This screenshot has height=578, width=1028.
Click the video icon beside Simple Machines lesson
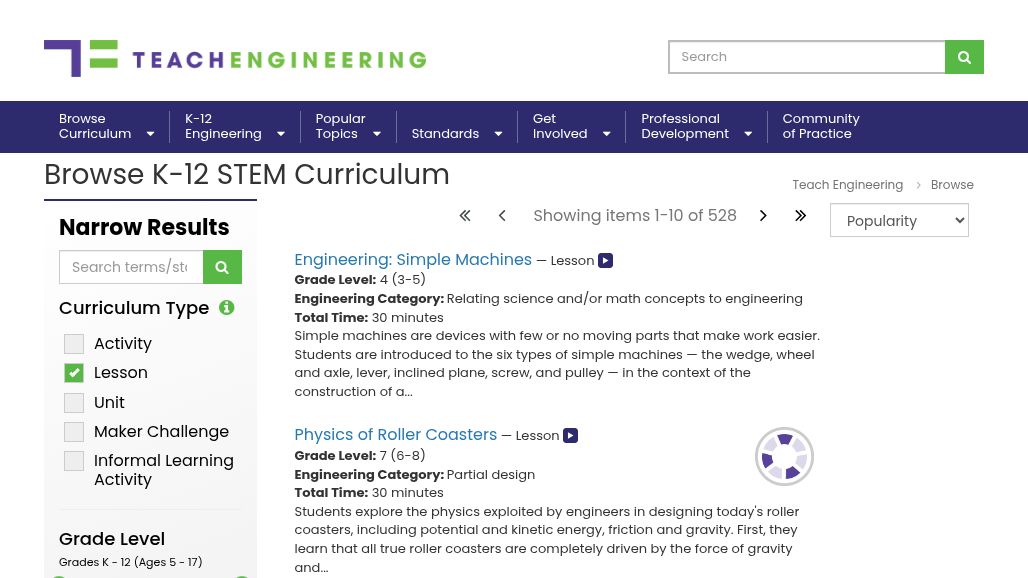click(x=605, y=261)
